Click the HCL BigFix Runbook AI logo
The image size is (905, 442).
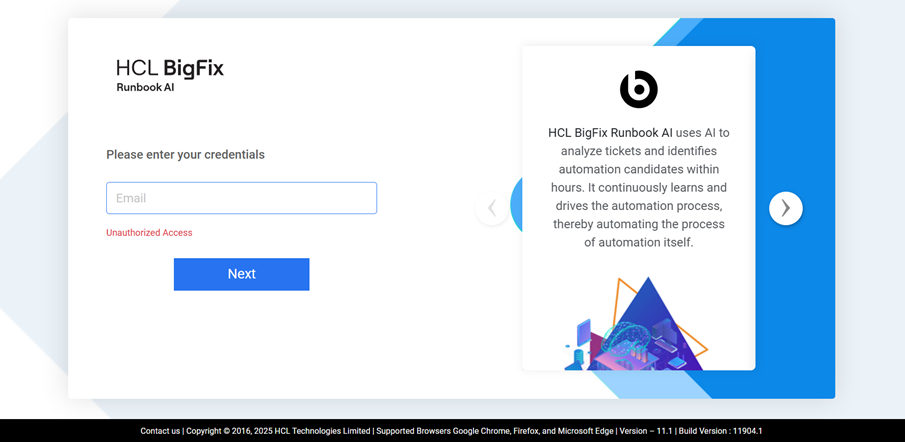pos(170,75)
